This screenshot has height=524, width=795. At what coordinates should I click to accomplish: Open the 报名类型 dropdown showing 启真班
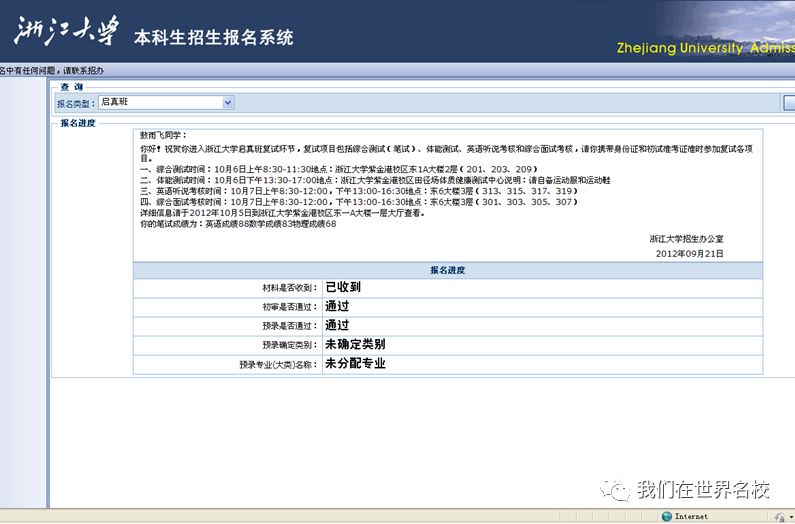point(166,102)
